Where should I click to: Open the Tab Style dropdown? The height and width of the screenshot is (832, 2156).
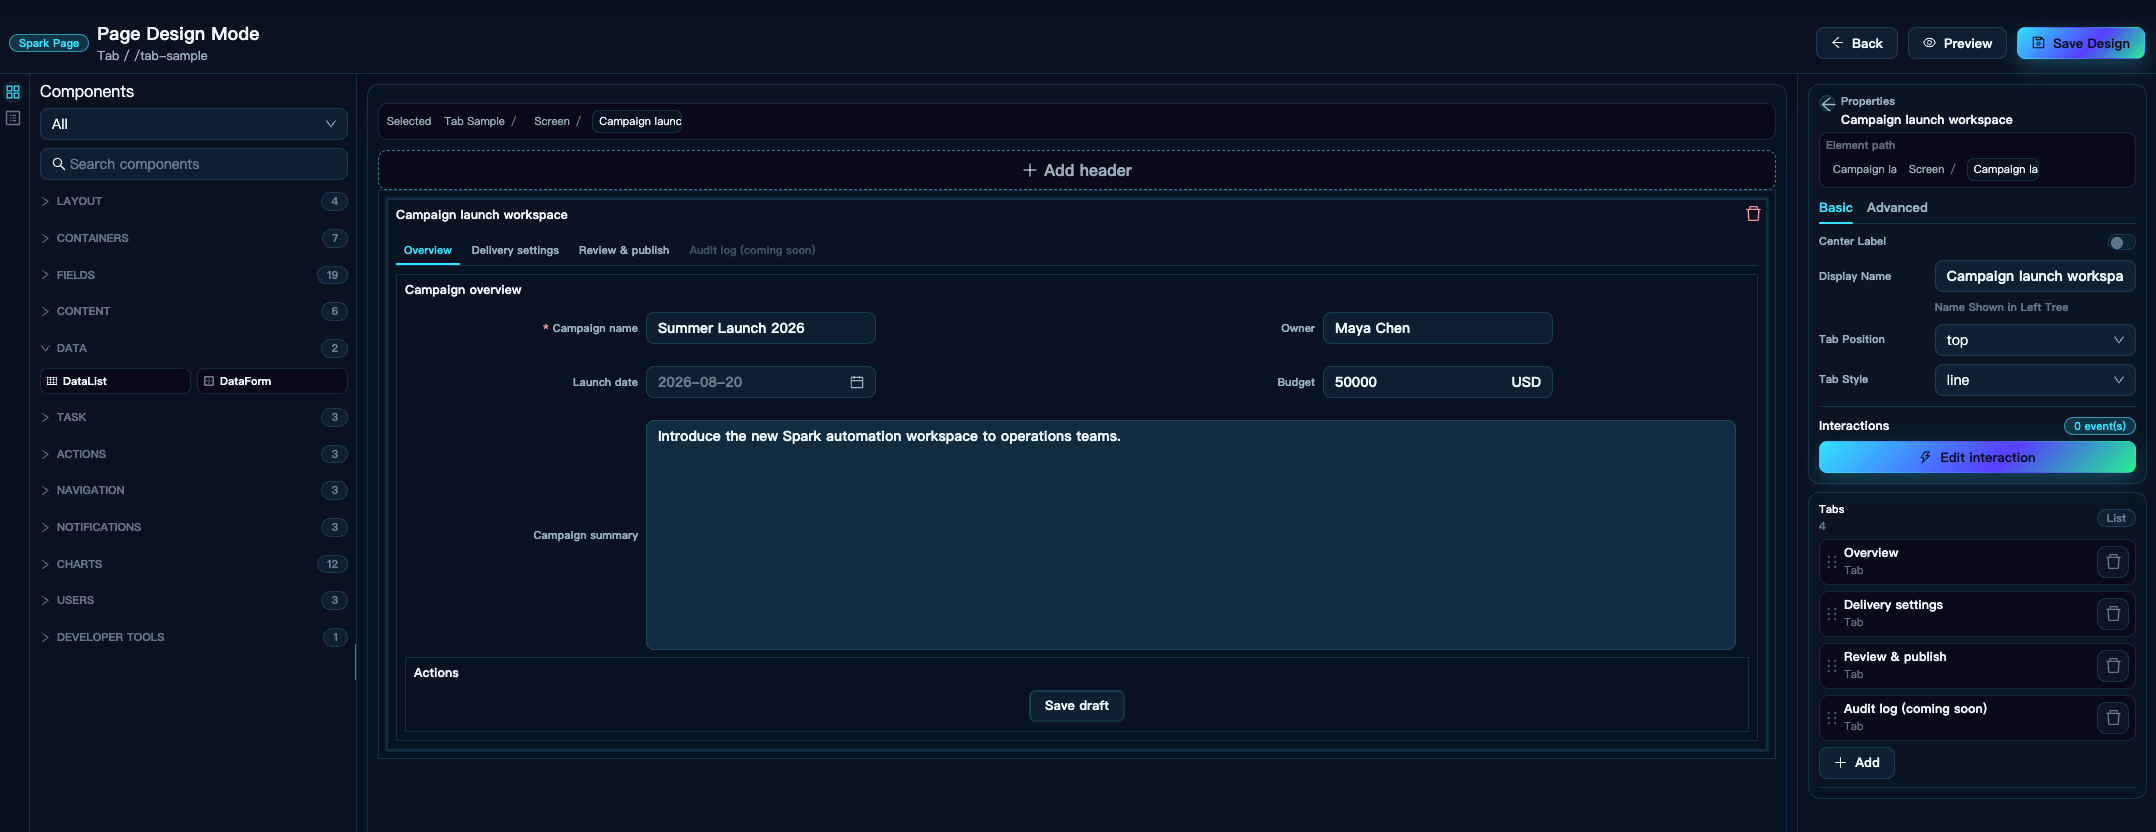[x=2034, y=380]
